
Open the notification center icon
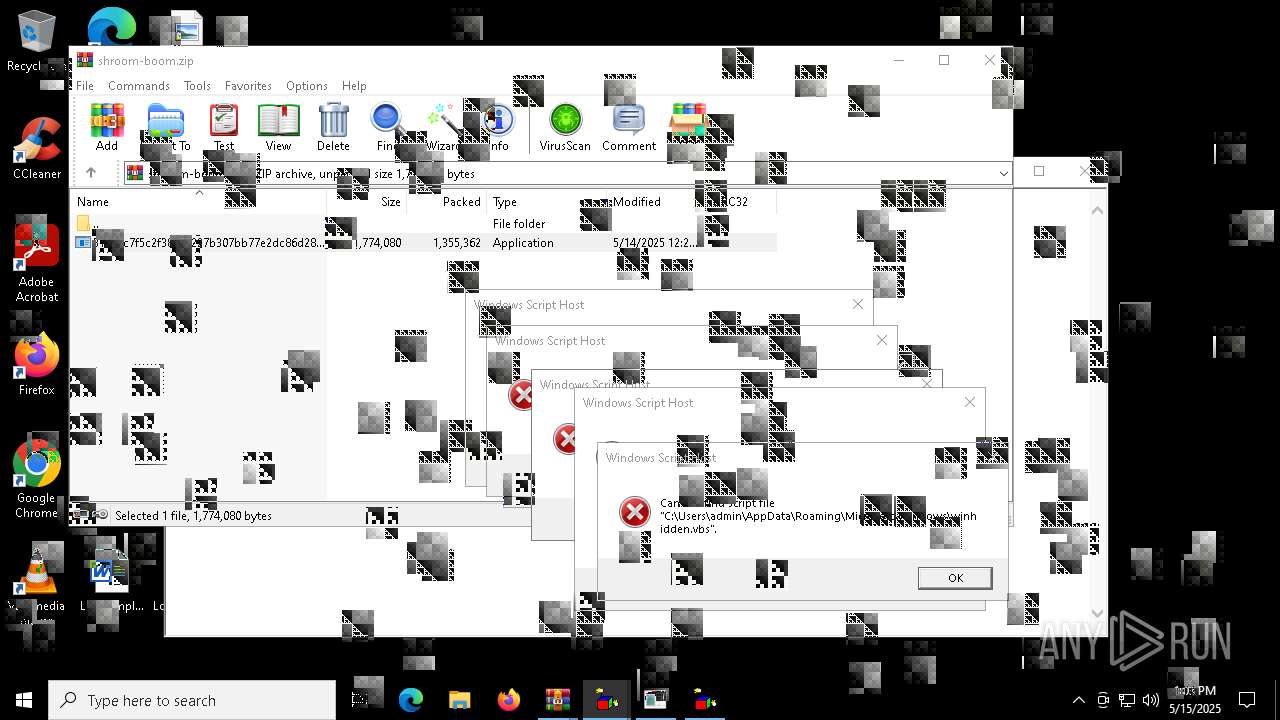[x=1247, y=700]
